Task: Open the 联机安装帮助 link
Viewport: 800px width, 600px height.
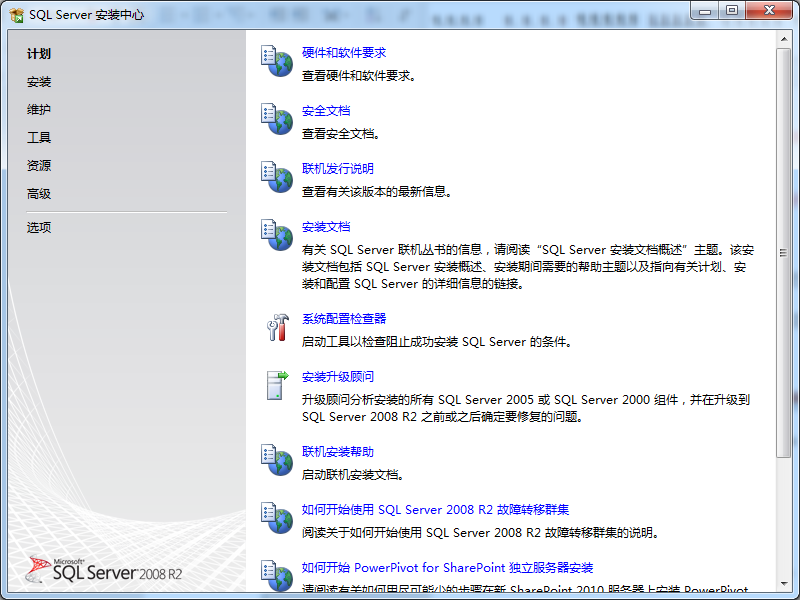Action: 338,452
